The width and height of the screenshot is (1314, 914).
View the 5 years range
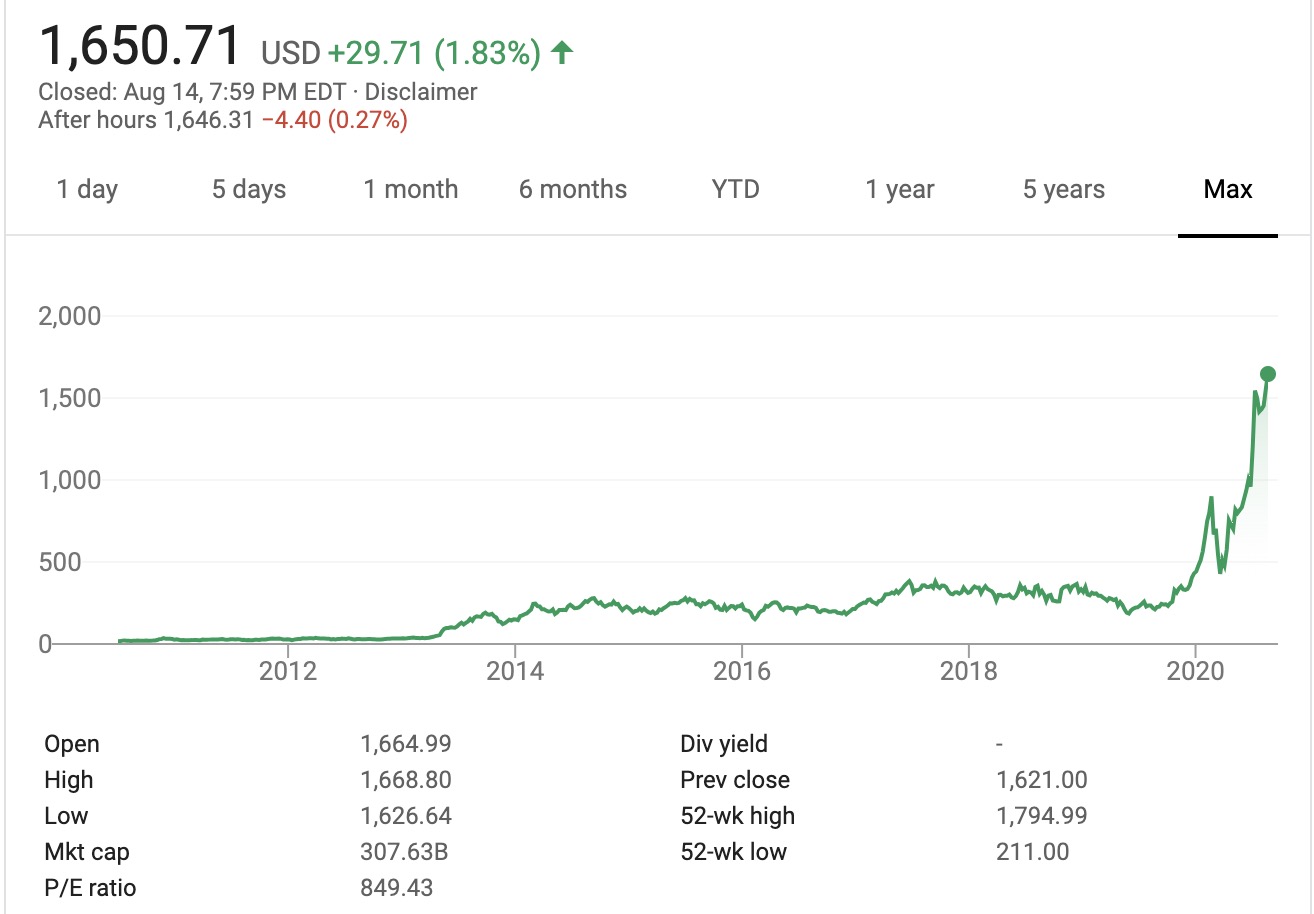[1064, 189]
